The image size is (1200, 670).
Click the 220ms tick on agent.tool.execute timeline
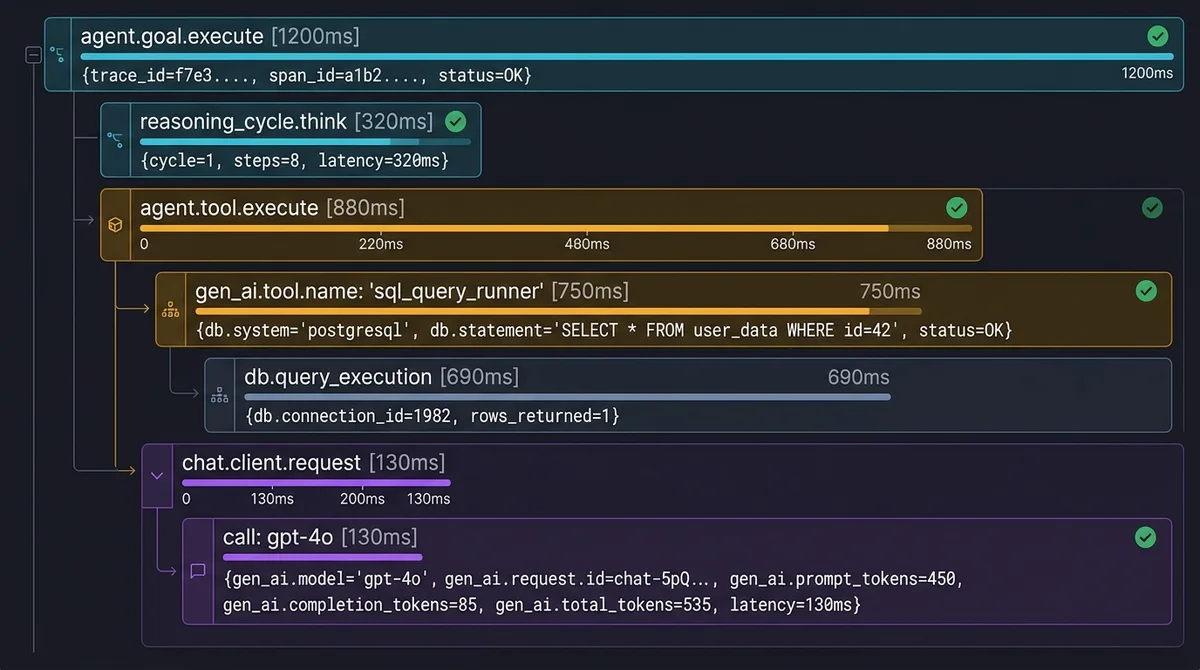381,244
